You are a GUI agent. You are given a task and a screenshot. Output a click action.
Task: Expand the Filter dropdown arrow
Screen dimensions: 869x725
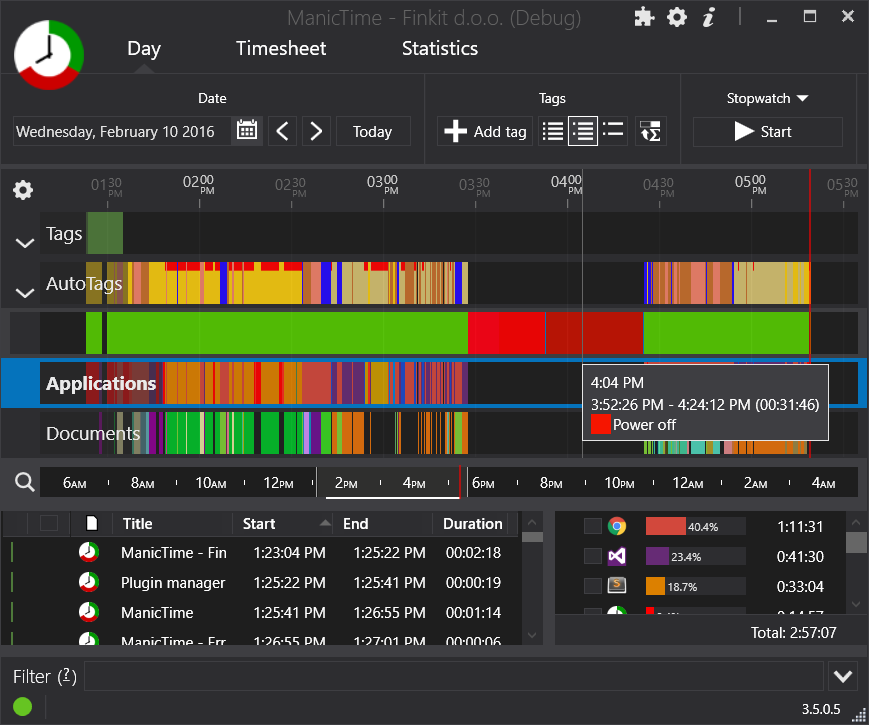pyautogui.click(x=843, y=676)
